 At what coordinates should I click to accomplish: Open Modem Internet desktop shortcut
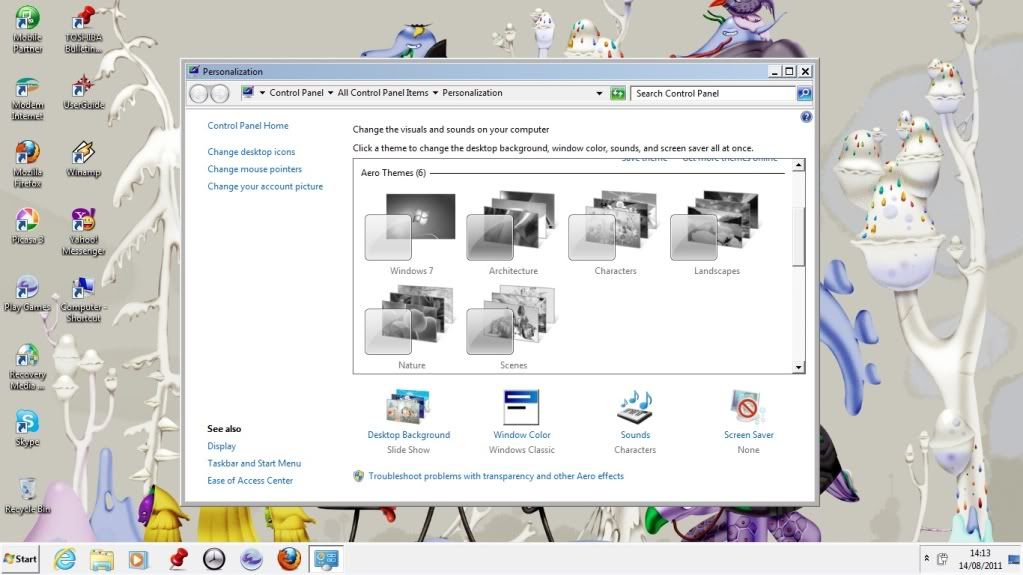[27, 98]
